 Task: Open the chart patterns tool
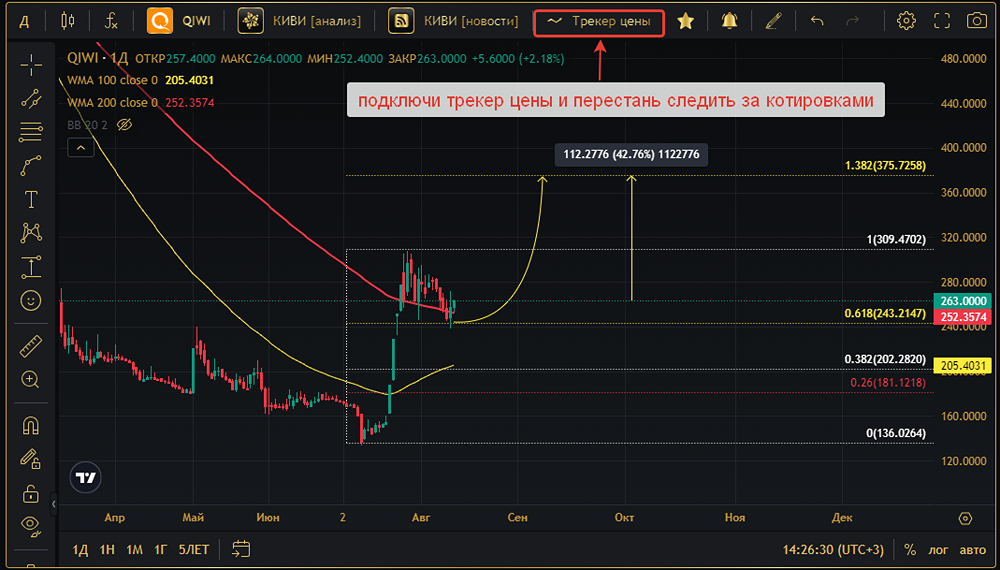31,233
